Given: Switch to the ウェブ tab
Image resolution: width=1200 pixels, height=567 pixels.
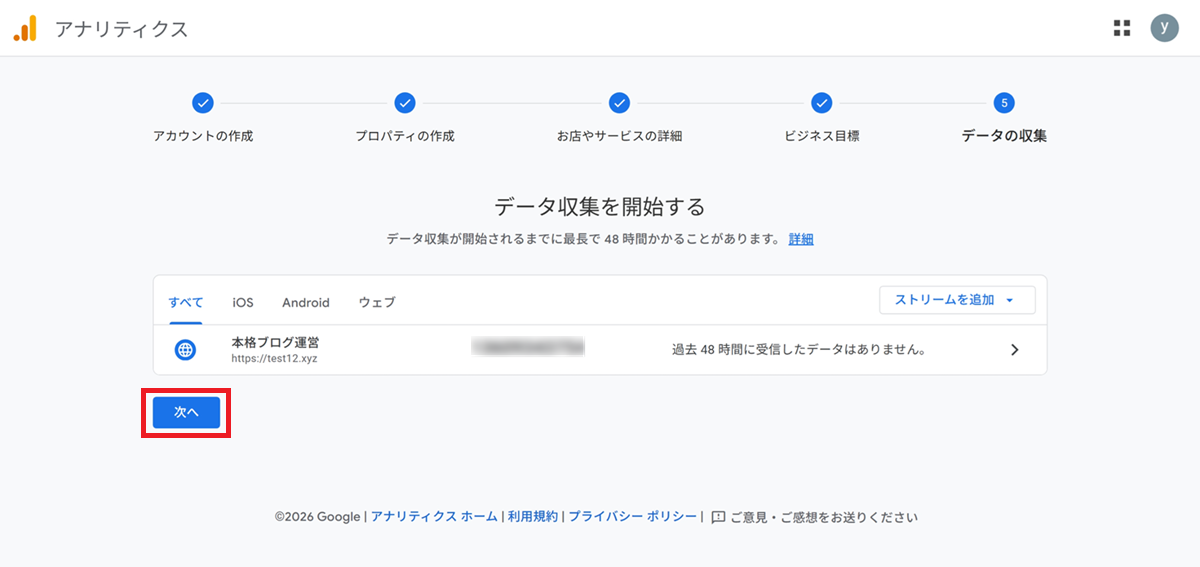Looking at the screenshot, I should pos(377,302).
